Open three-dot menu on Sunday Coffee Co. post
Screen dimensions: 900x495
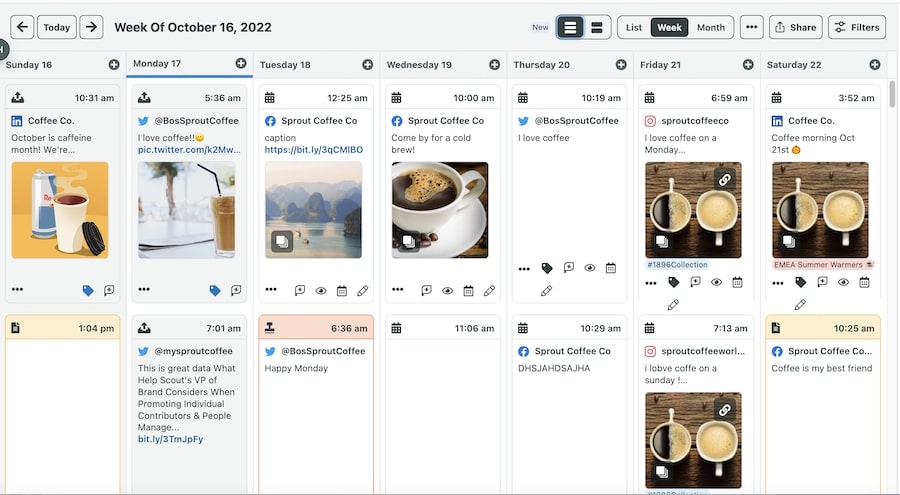17,289
